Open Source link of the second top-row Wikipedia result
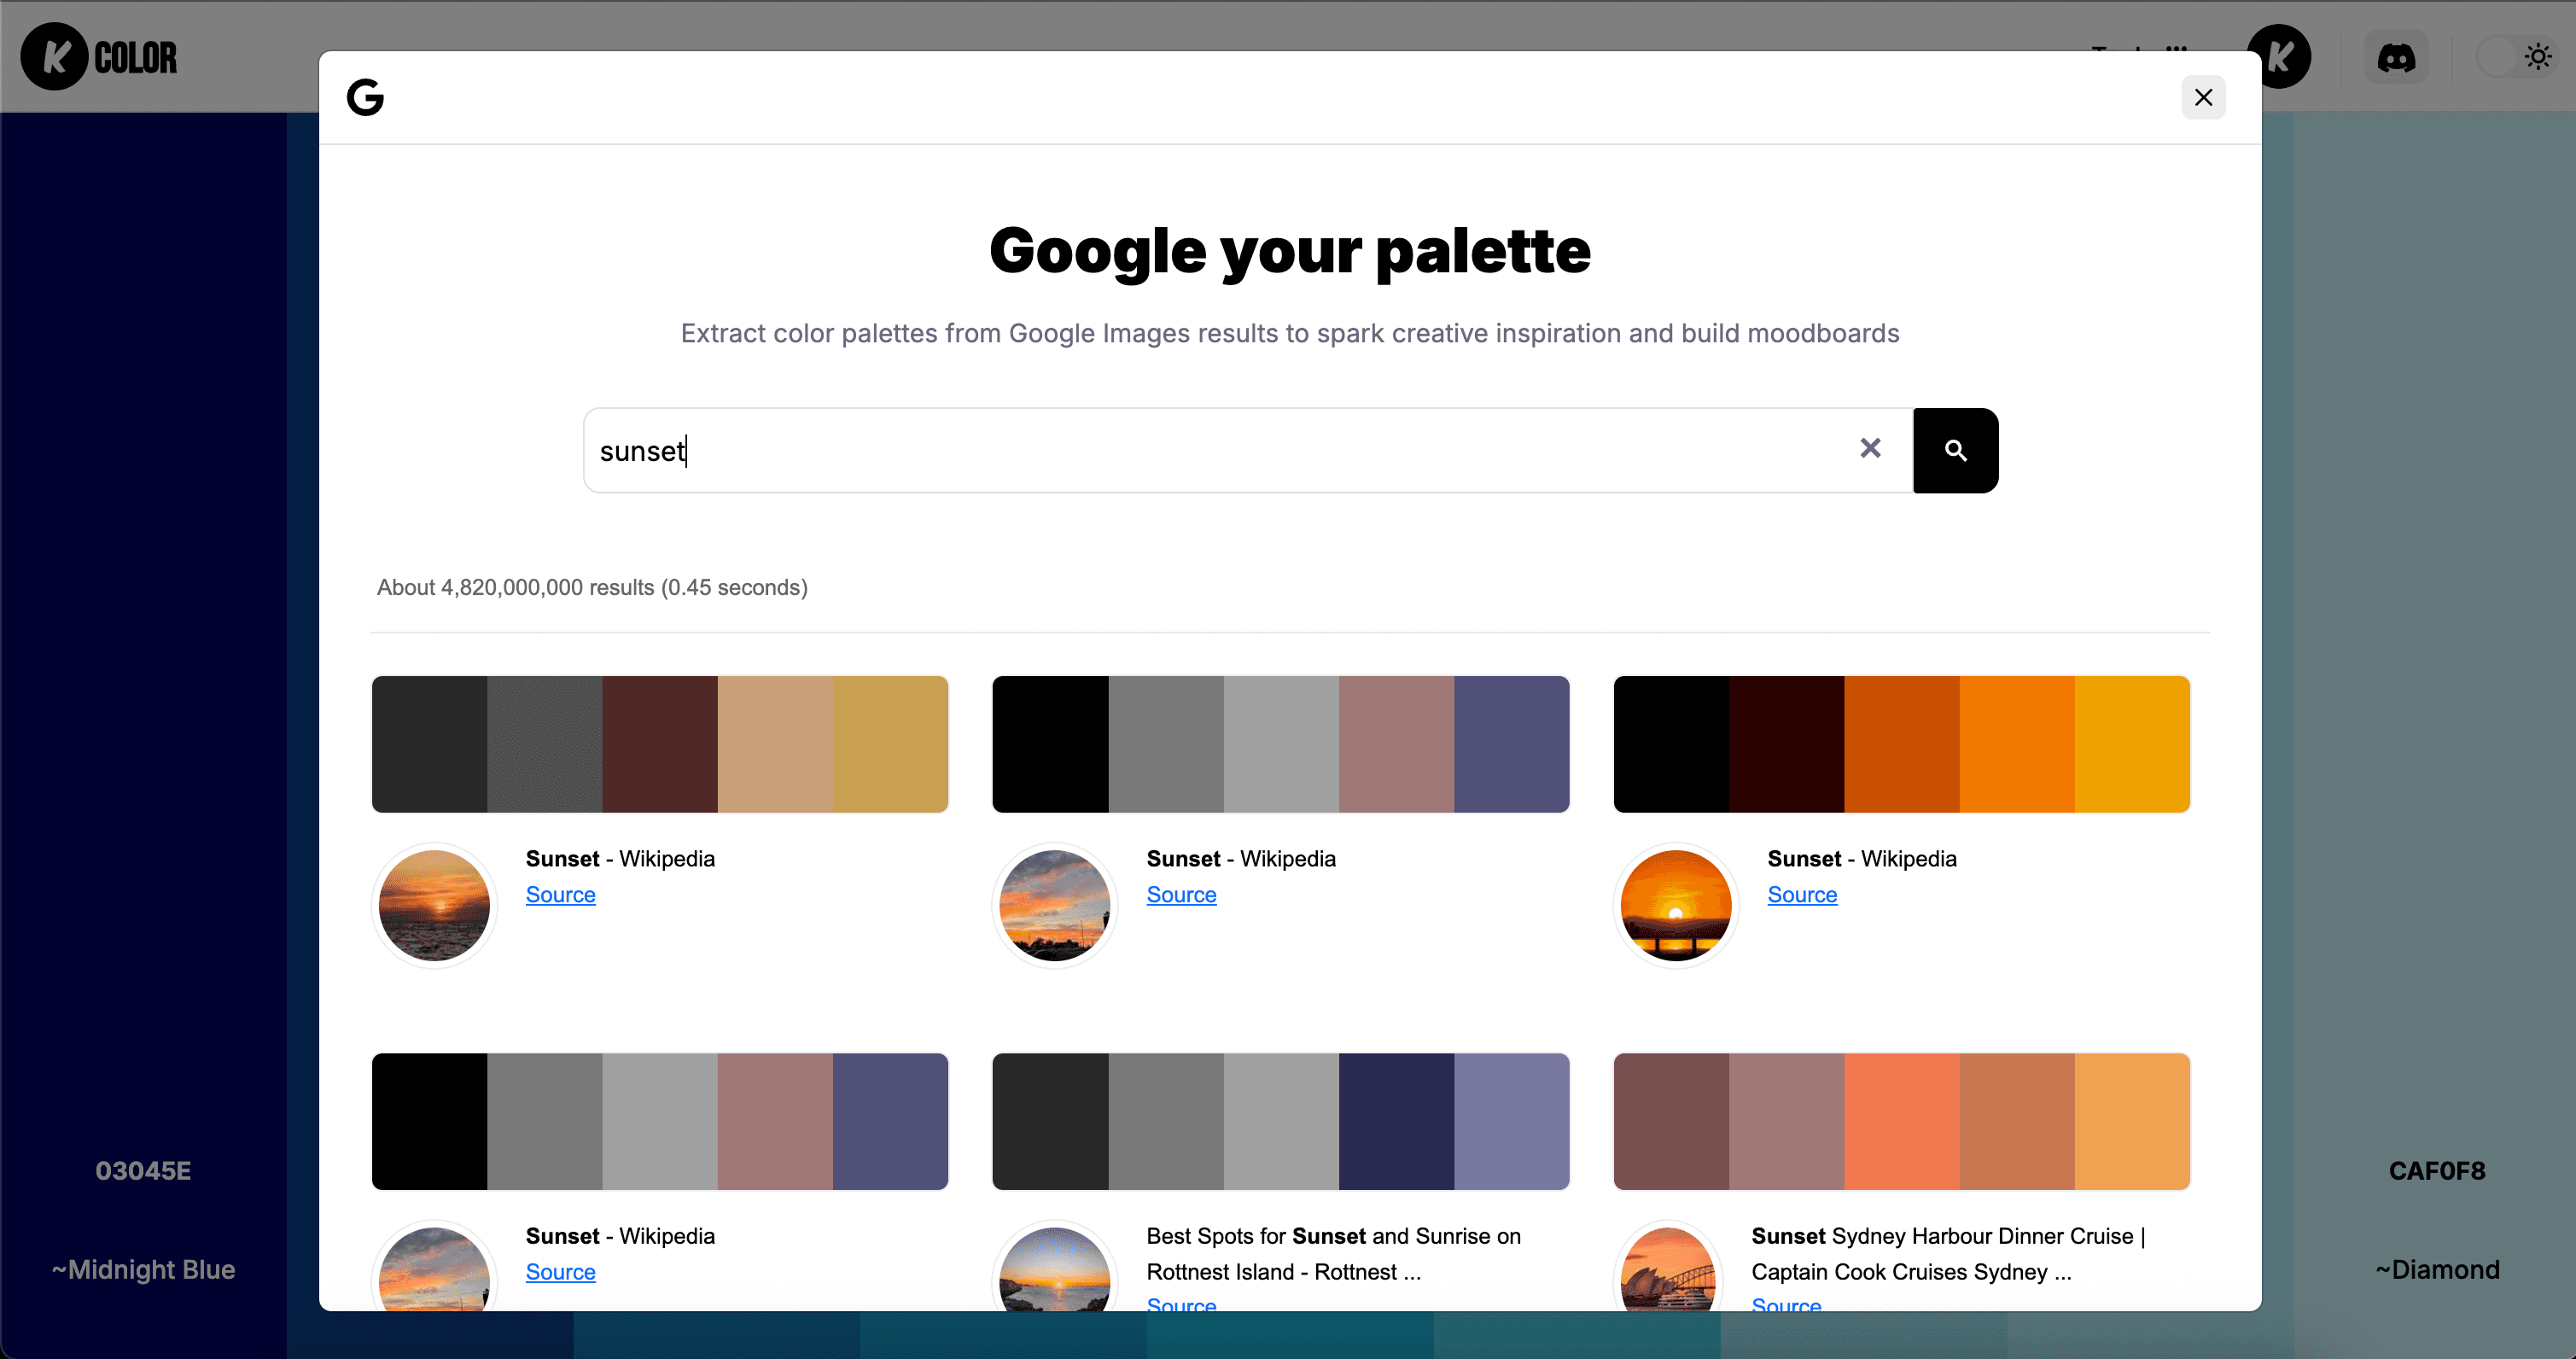Viewport: 2576px width, 1359px height. [1181, 894]
